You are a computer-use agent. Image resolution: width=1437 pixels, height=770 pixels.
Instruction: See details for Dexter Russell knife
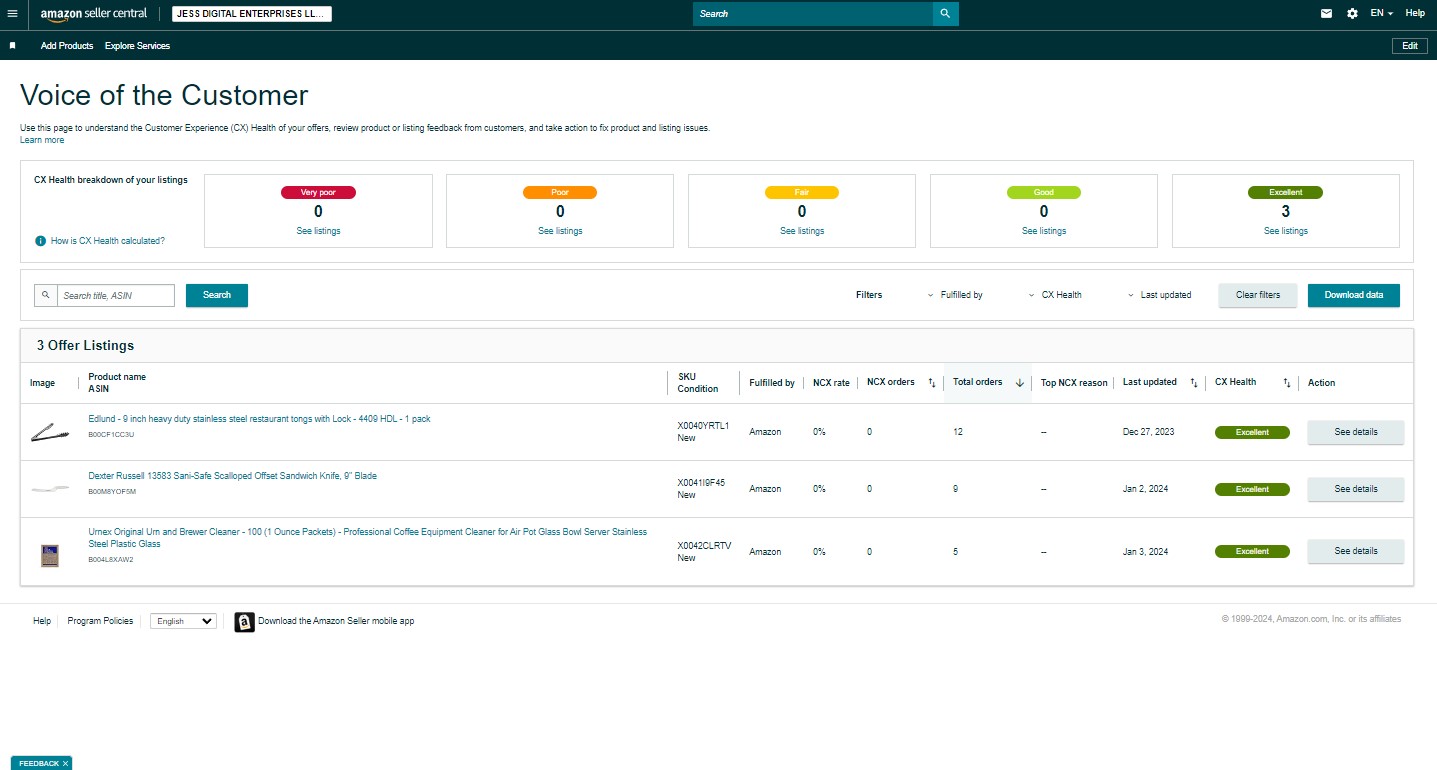click(x=1356, y=489)
